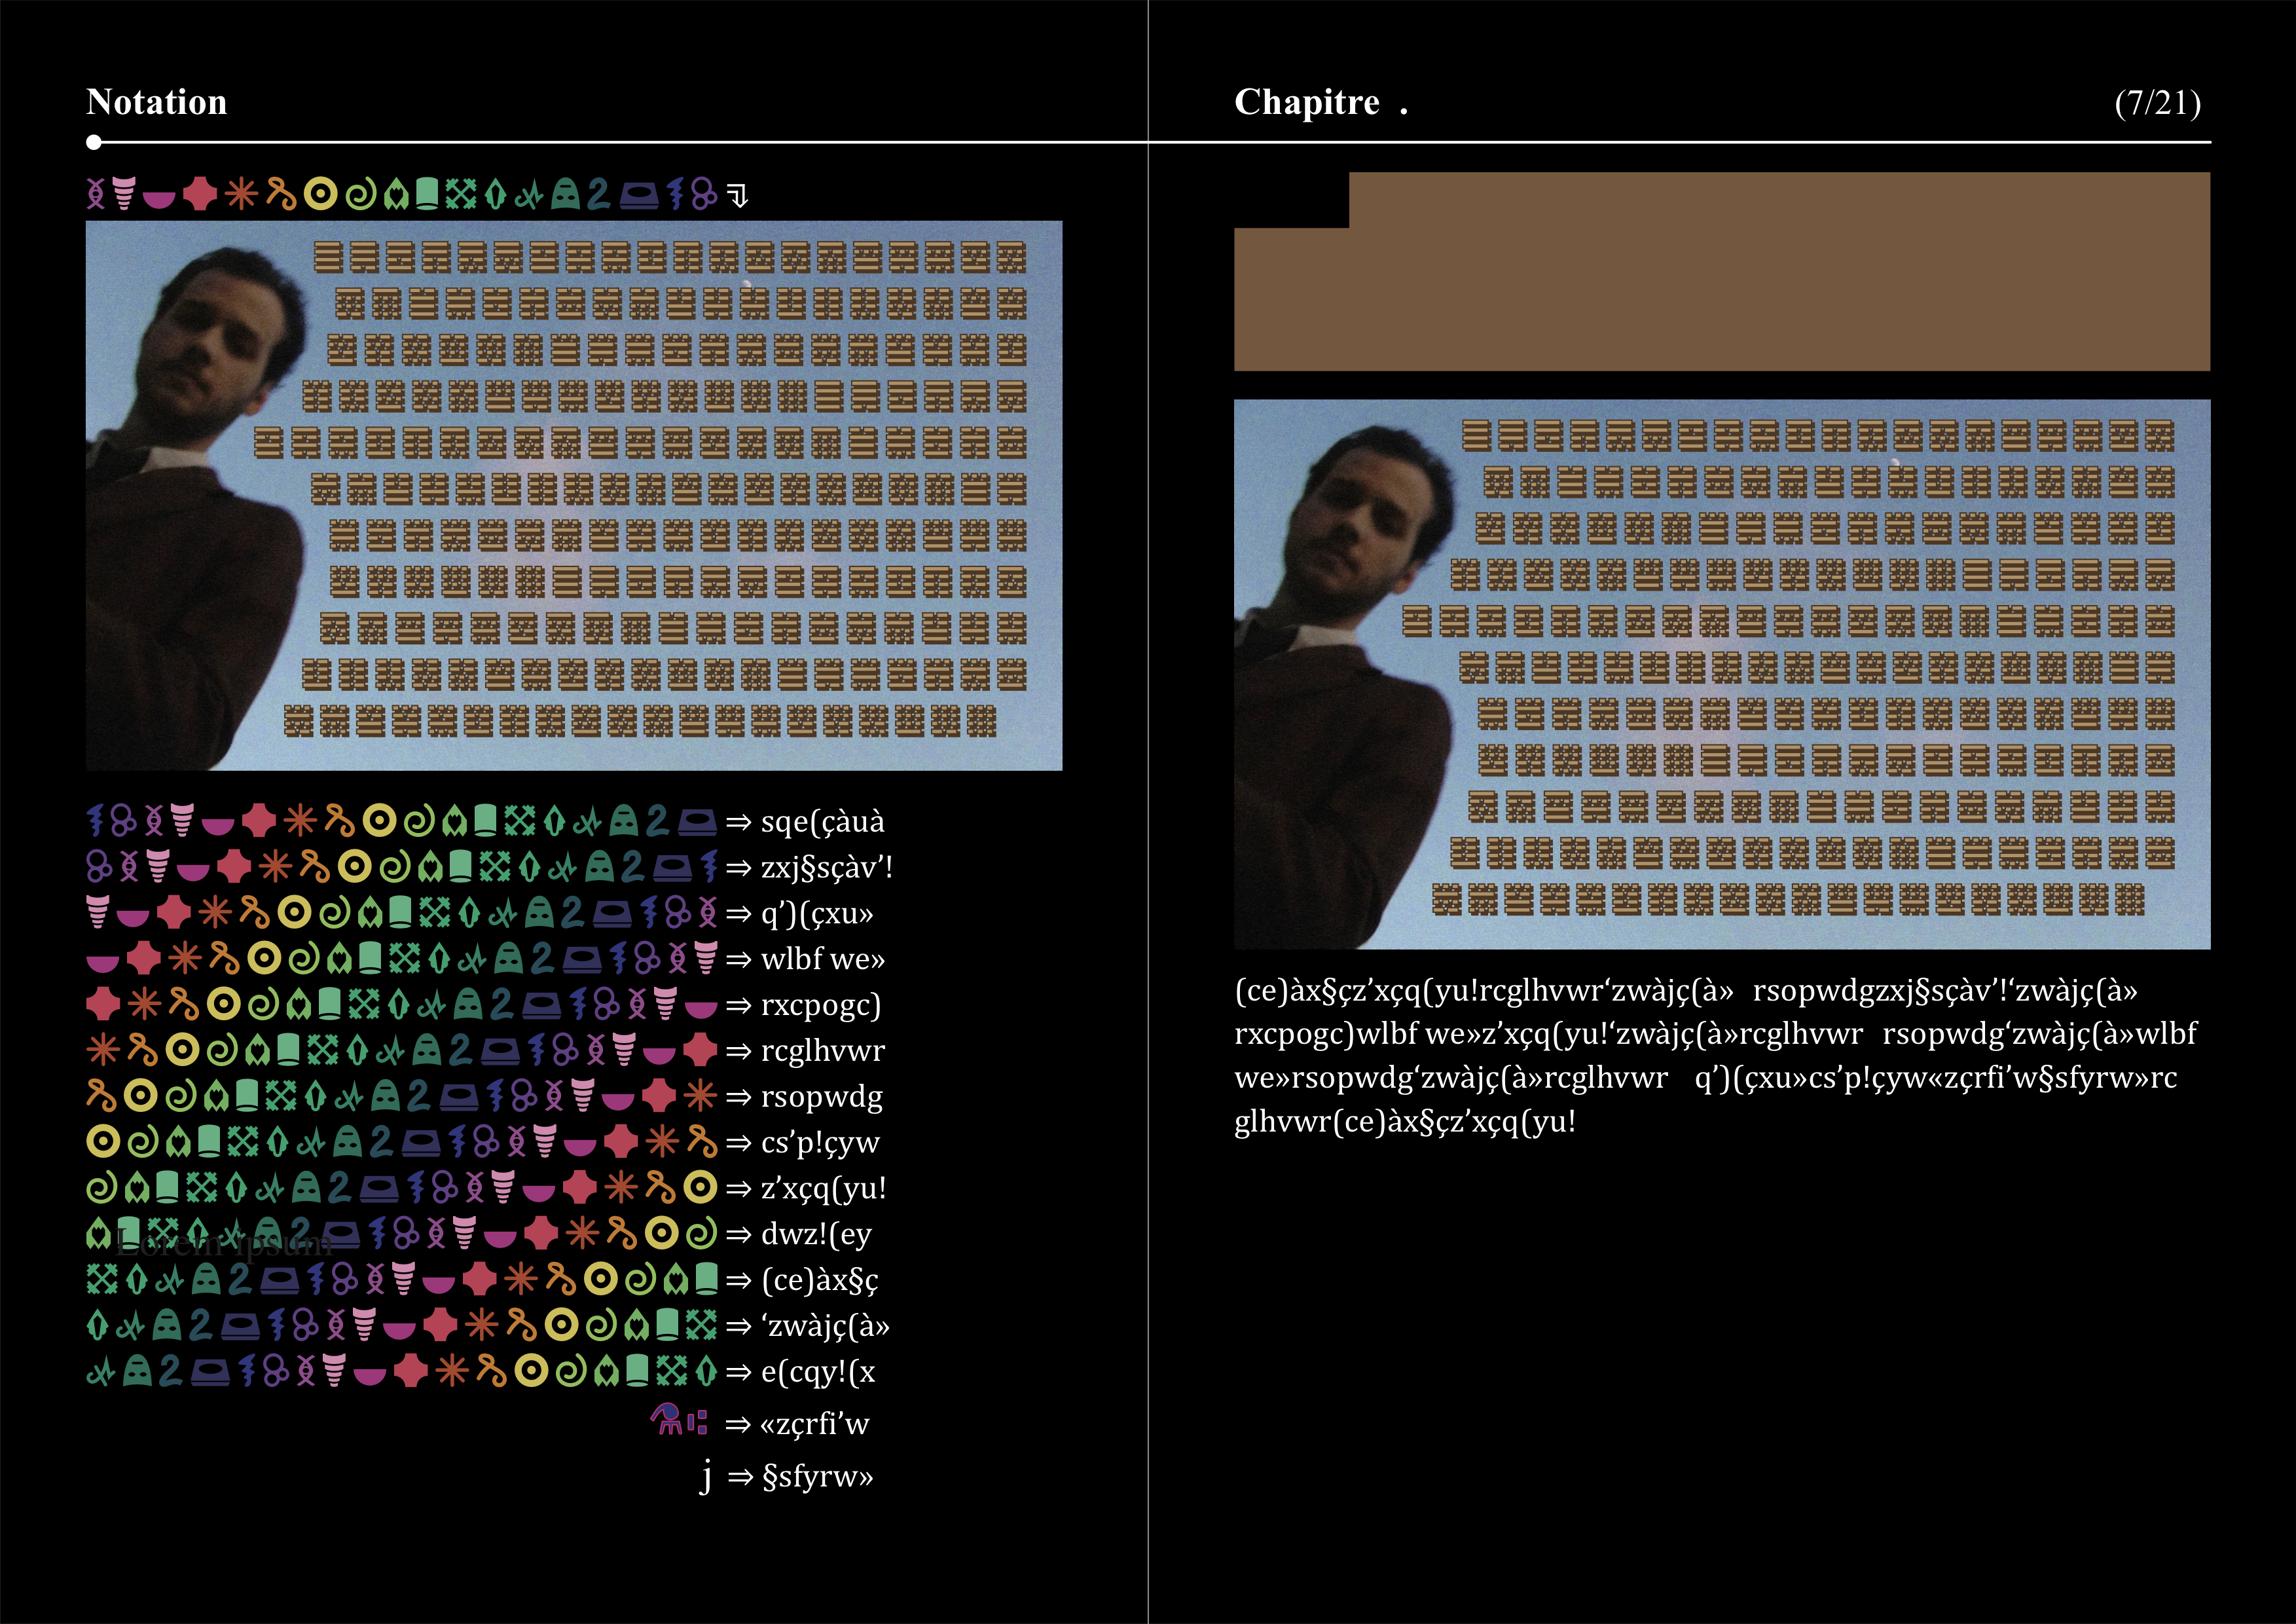Click the green crossed-dumbbells symbol in top row
Viewport: 2296px width, 1624px height.
point(460,194)
